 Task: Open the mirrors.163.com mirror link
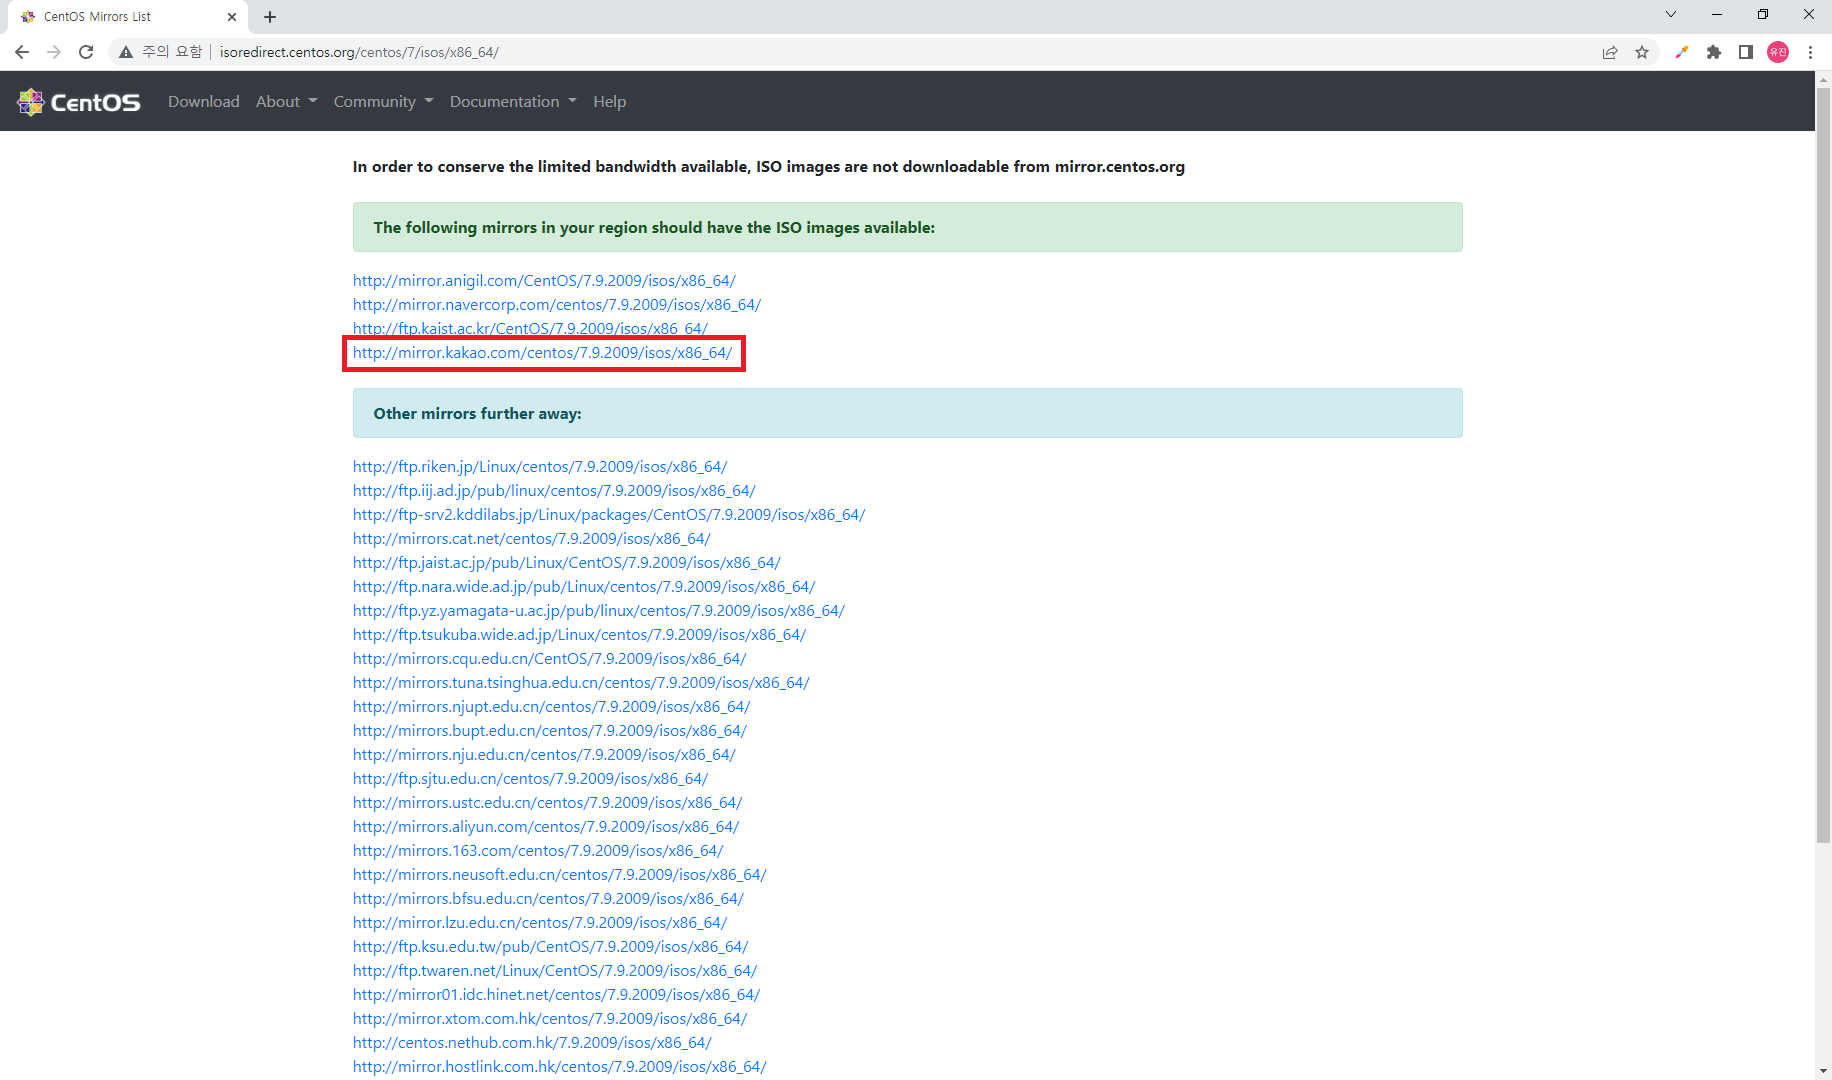click(538, 851)
